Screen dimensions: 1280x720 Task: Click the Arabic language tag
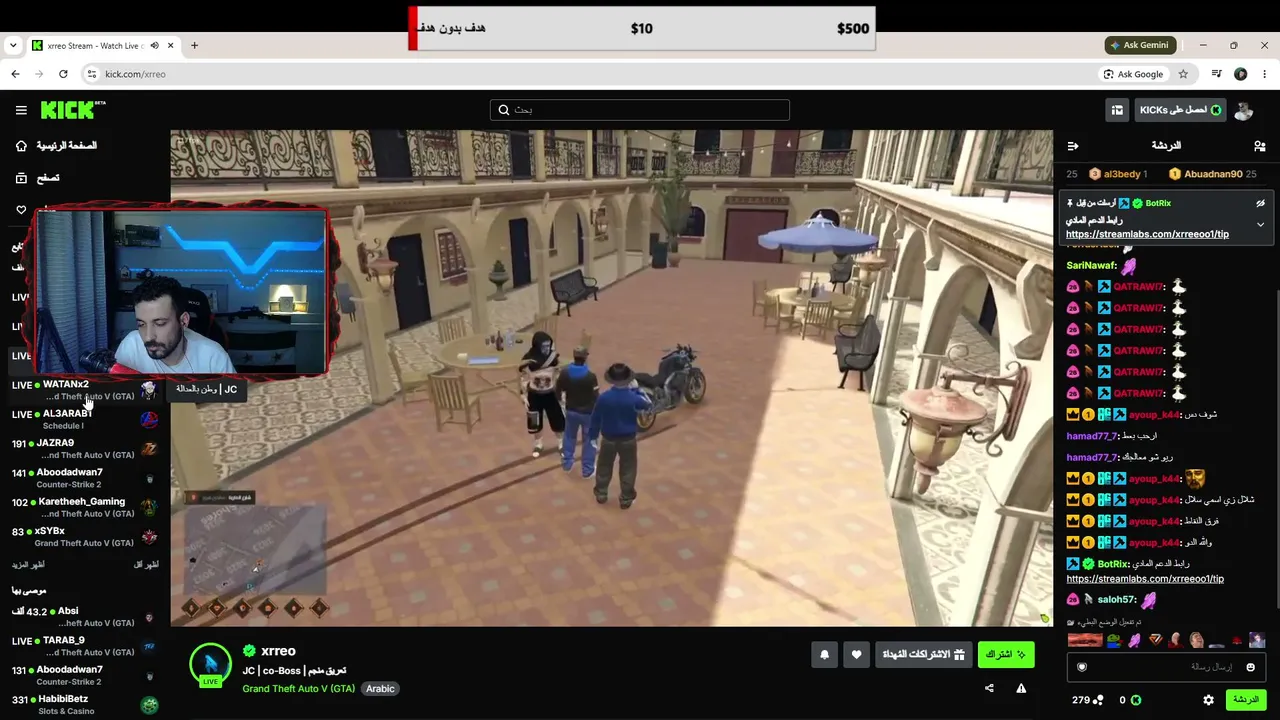[x=380, y=688]
